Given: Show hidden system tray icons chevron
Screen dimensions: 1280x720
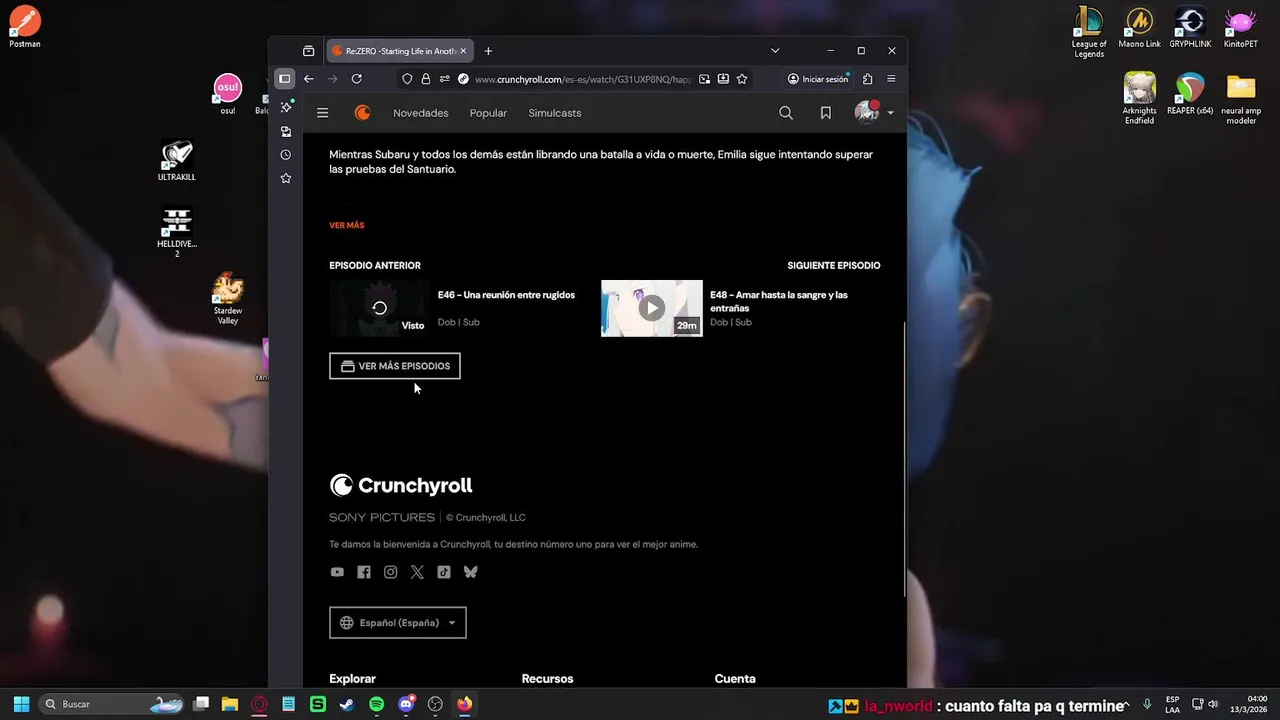Looking at the screenshot, I should [x=1128, y=704].
